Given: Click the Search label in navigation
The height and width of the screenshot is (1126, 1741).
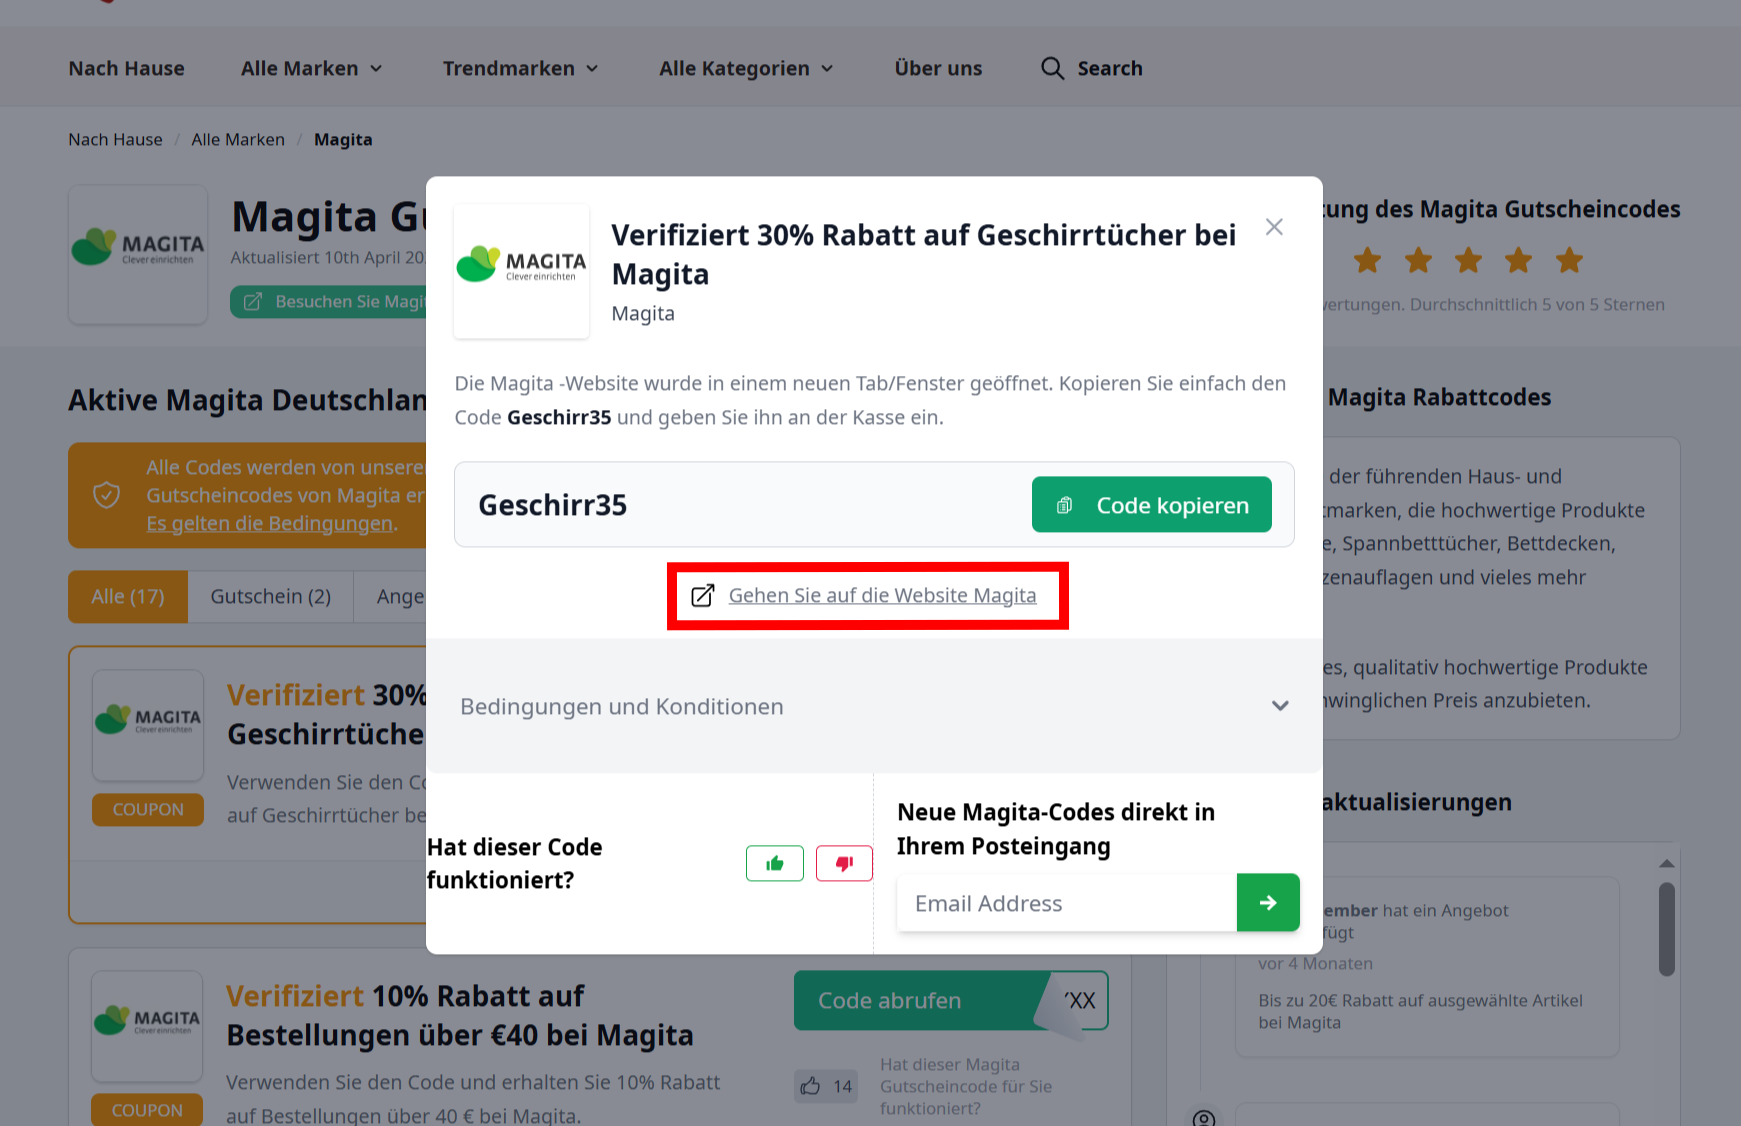Looking at the screenshot, I should point(1110,68).
